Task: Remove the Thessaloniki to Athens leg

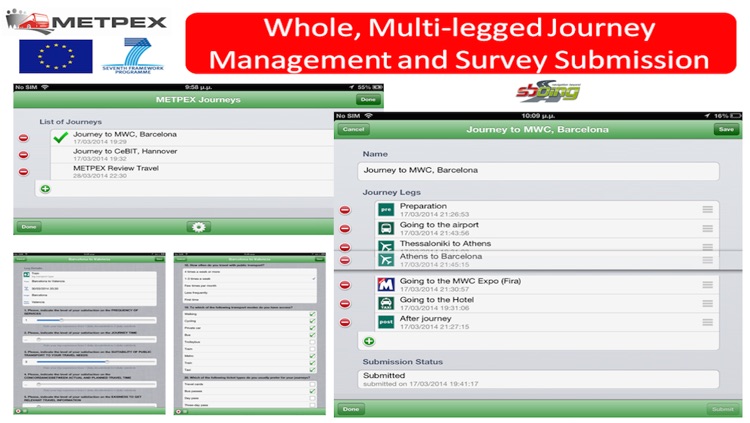Action: pyautogui.click(x=345, y=247)
